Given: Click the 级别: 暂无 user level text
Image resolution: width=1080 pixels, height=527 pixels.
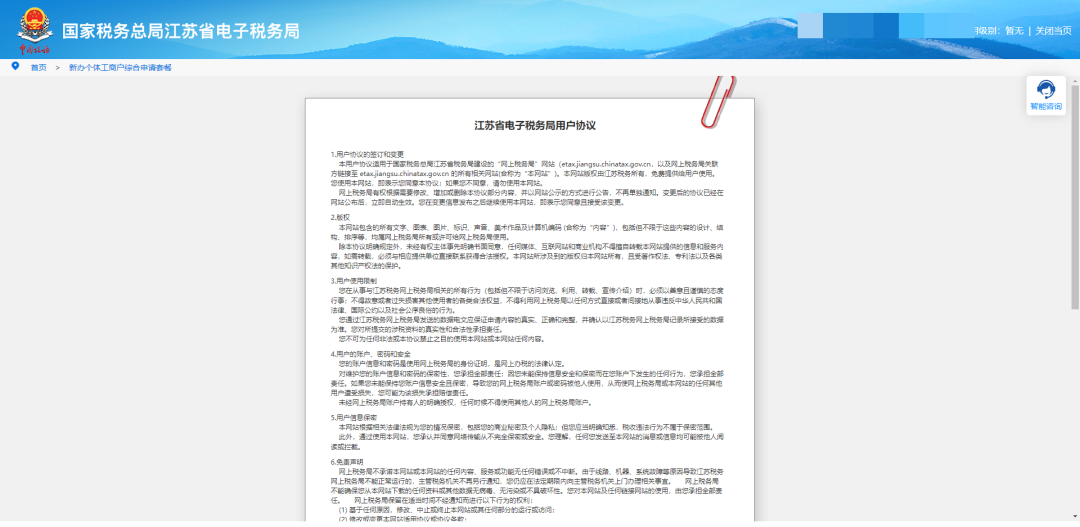Looking at the screenshot, I should [999, 30].
